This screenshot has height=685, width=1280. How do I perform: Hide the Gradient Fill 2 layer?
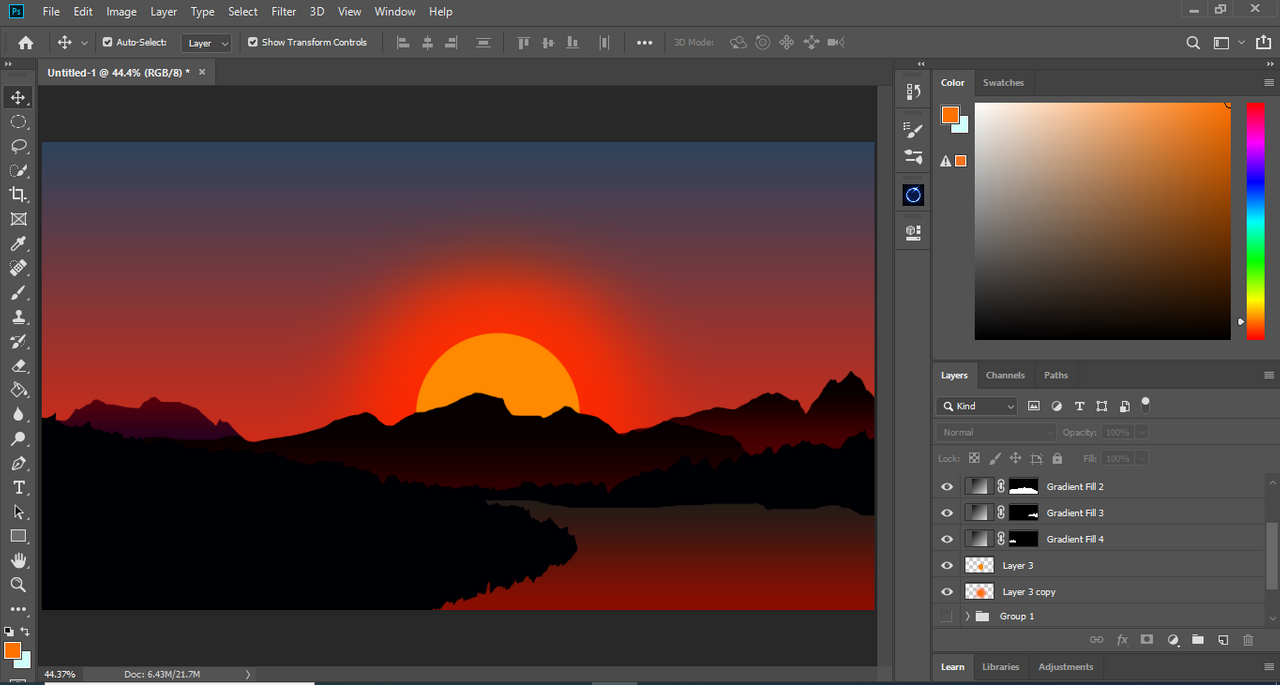[x=947, y=487]
